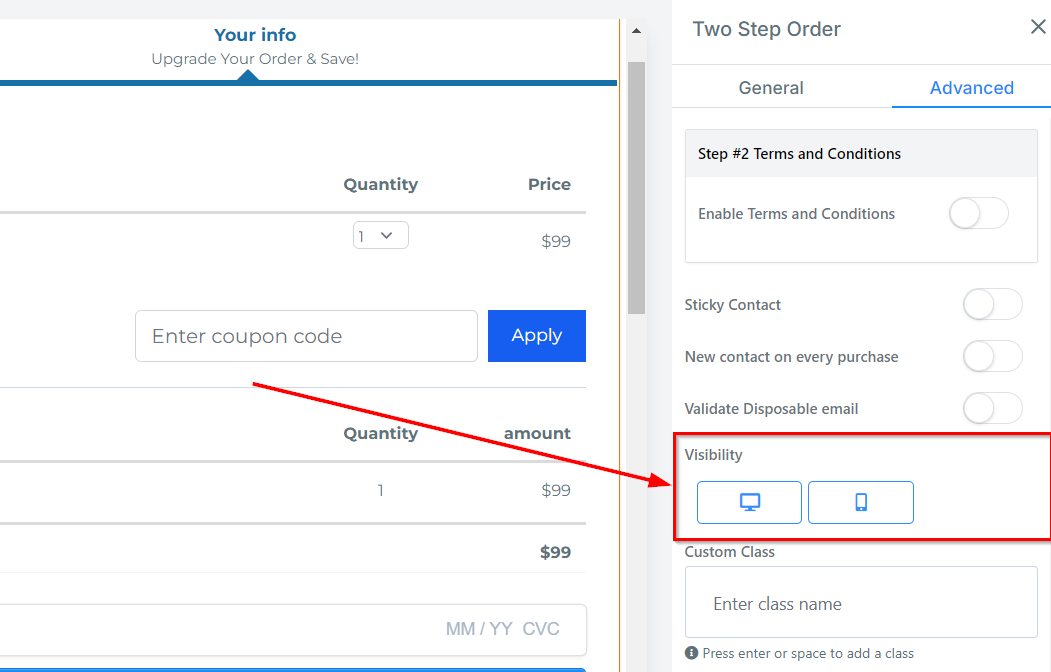
Task: Select mobile visibility icon
Action: tap(860, 502)
